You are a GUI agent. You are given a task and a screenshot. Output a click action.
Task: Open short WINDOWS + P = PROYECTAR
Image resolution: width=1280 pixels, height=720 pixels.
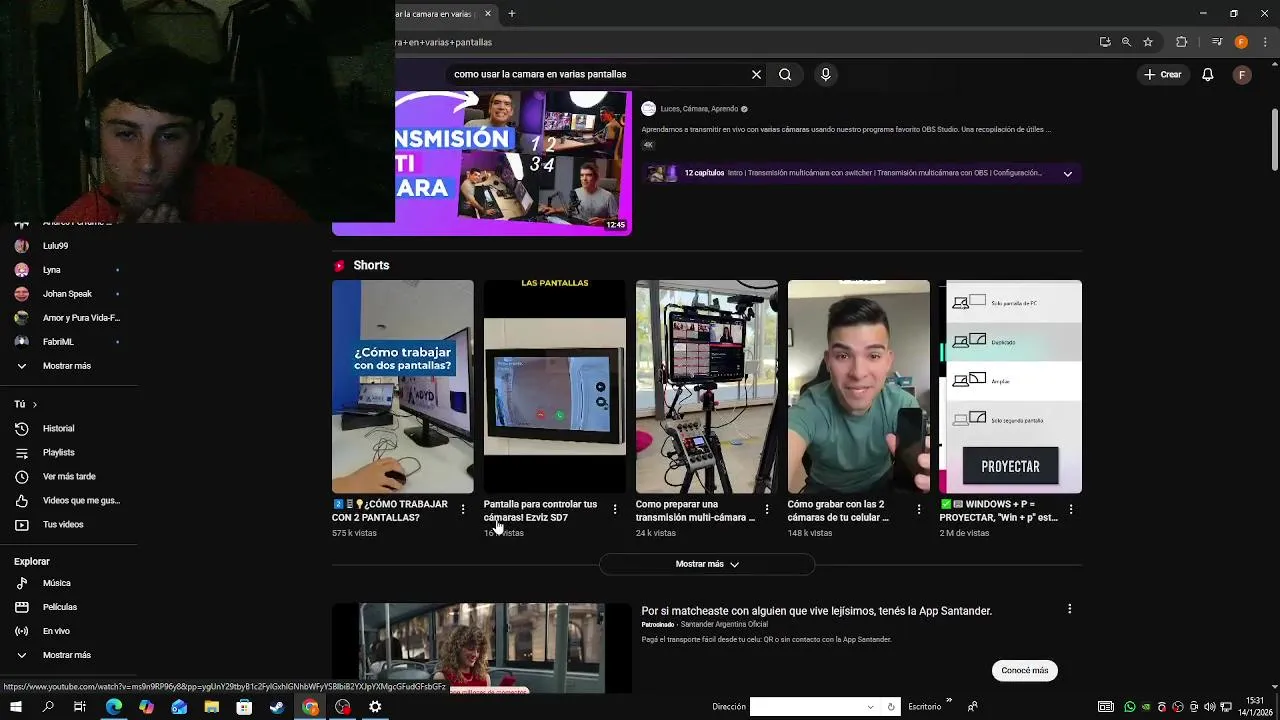[1011, 386]
